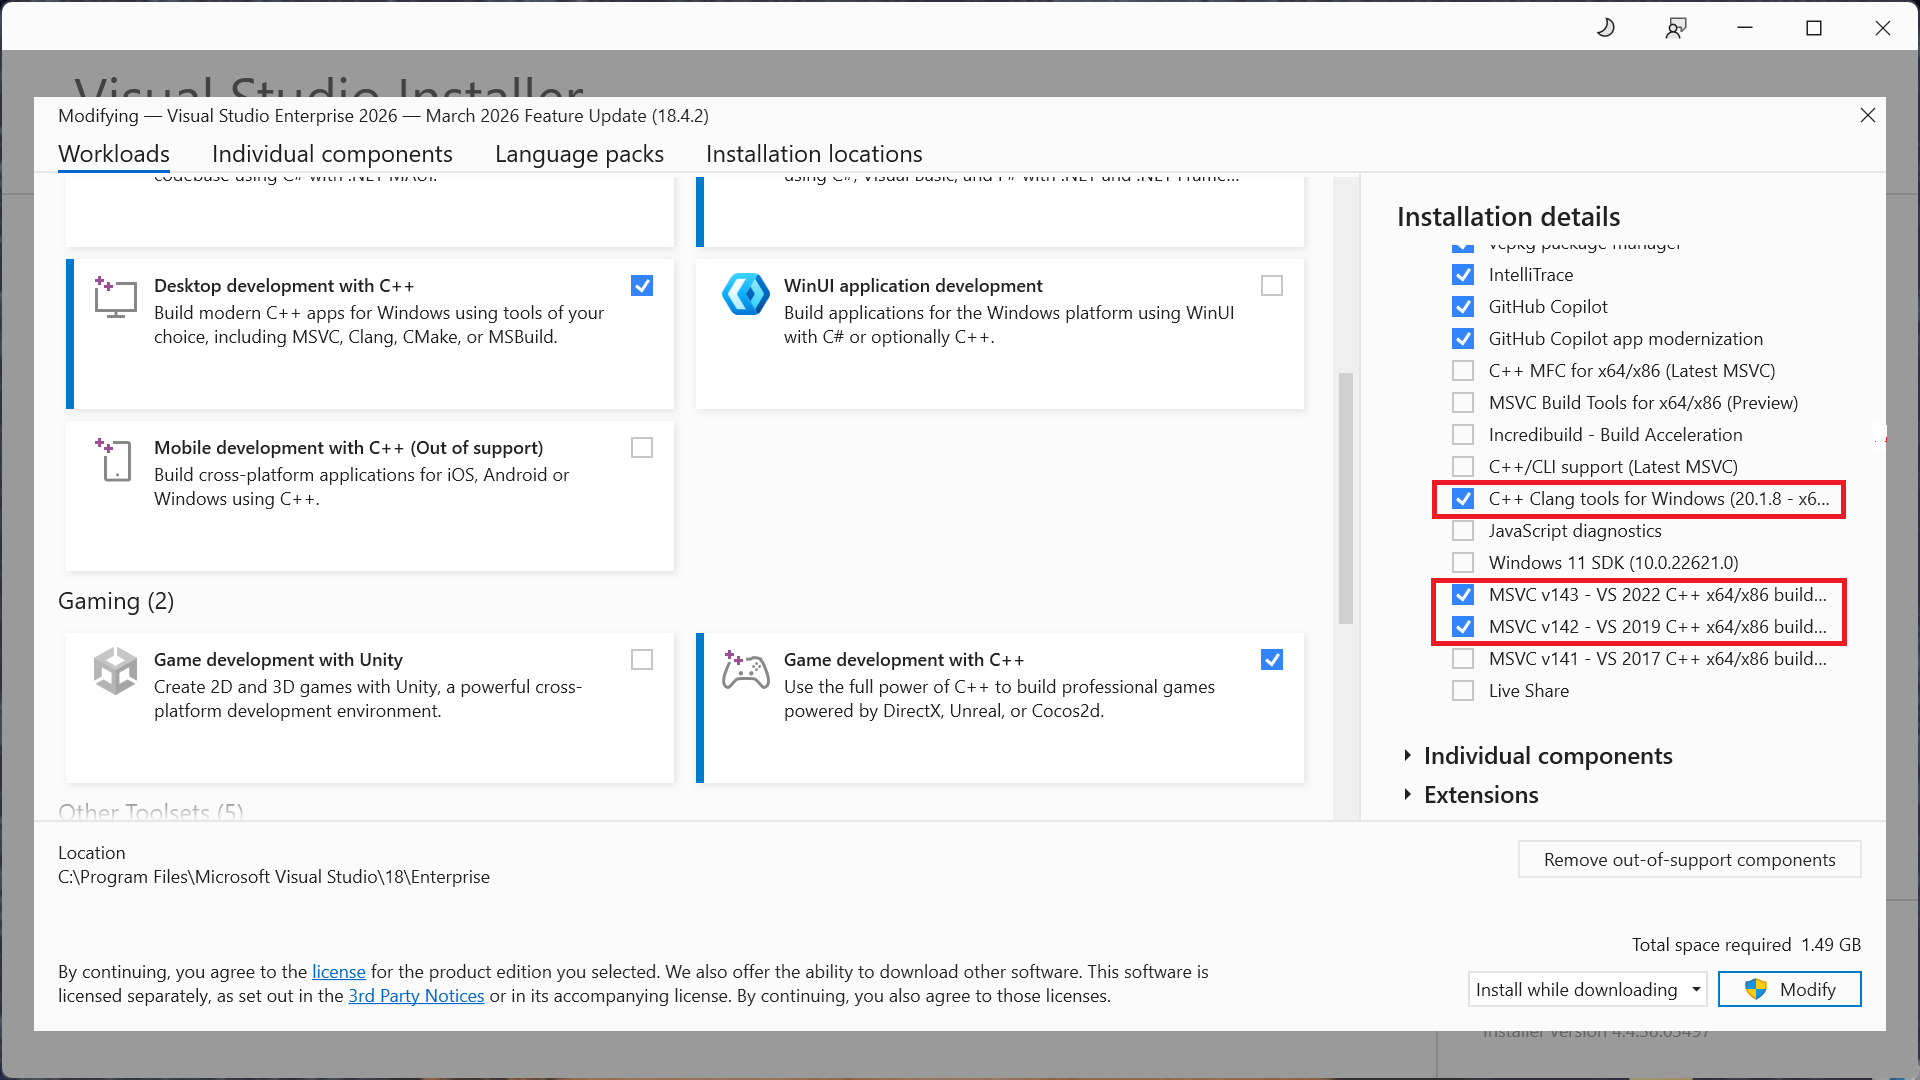Toggle dark theme moon icon in title bar

1606,28
